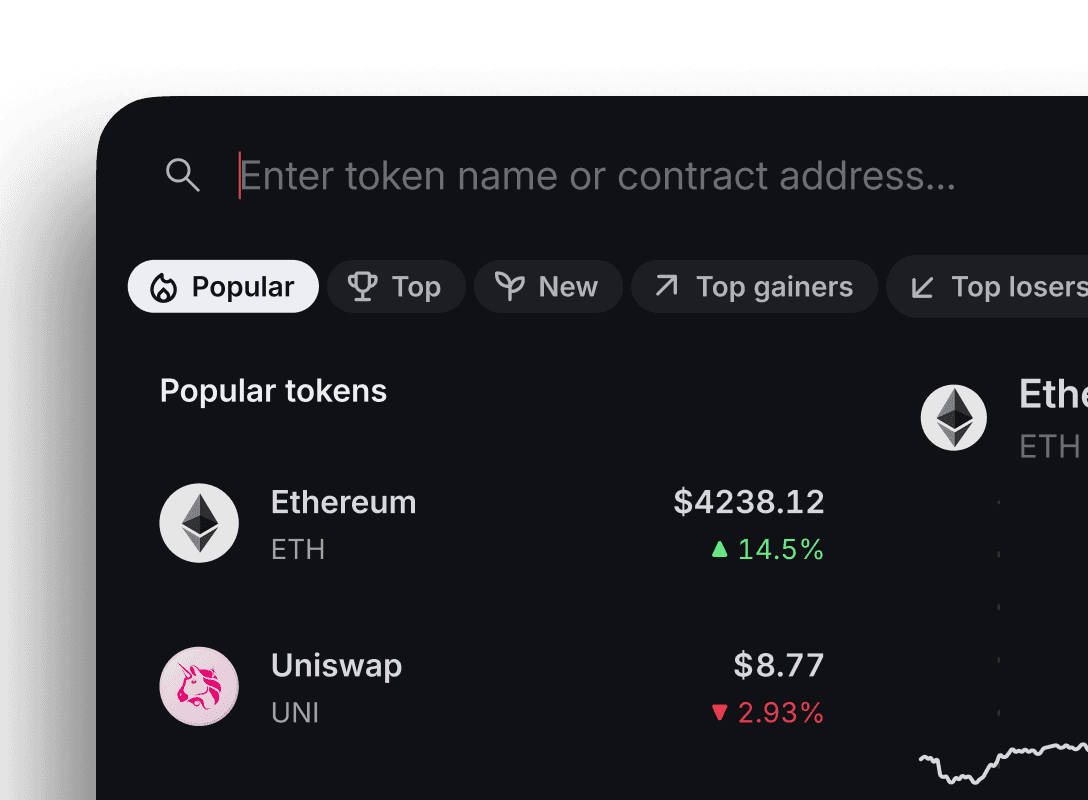Click the magnifying glass search icon
1088x800 pixels.
tap(182, 175)
